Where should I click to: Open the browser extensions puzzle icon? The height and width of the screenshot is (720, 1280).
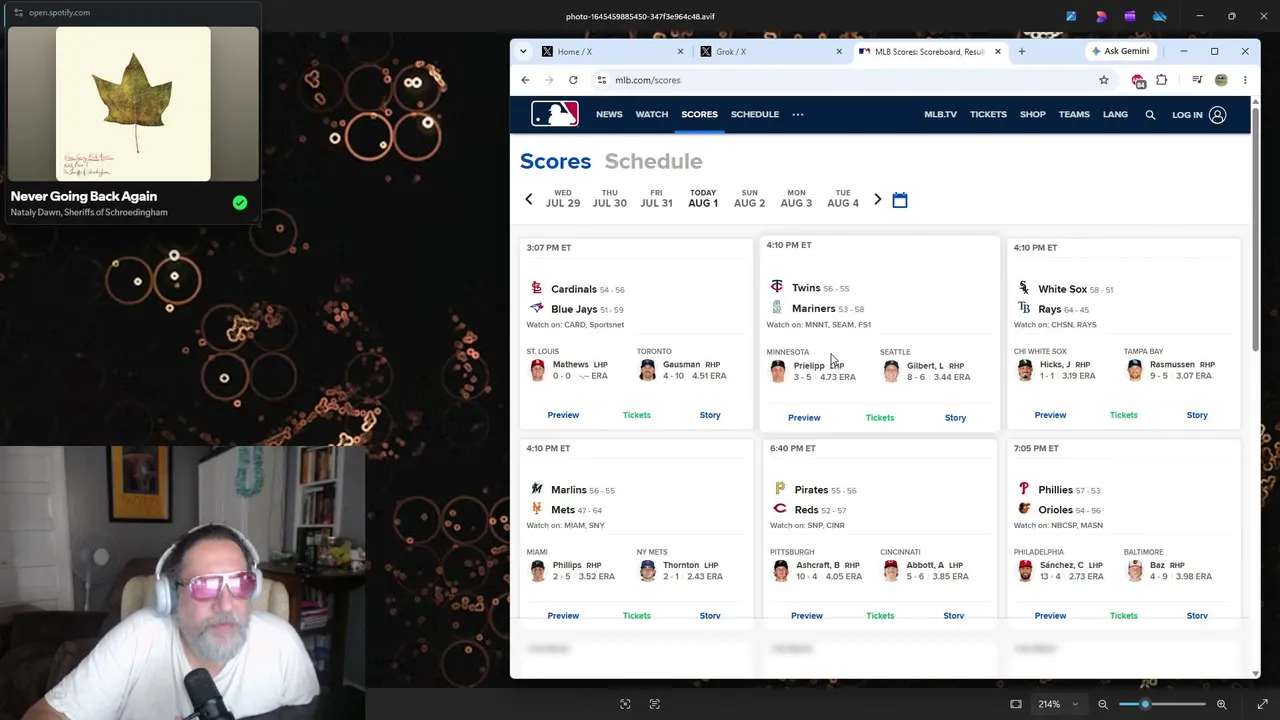coord(1162,80)
